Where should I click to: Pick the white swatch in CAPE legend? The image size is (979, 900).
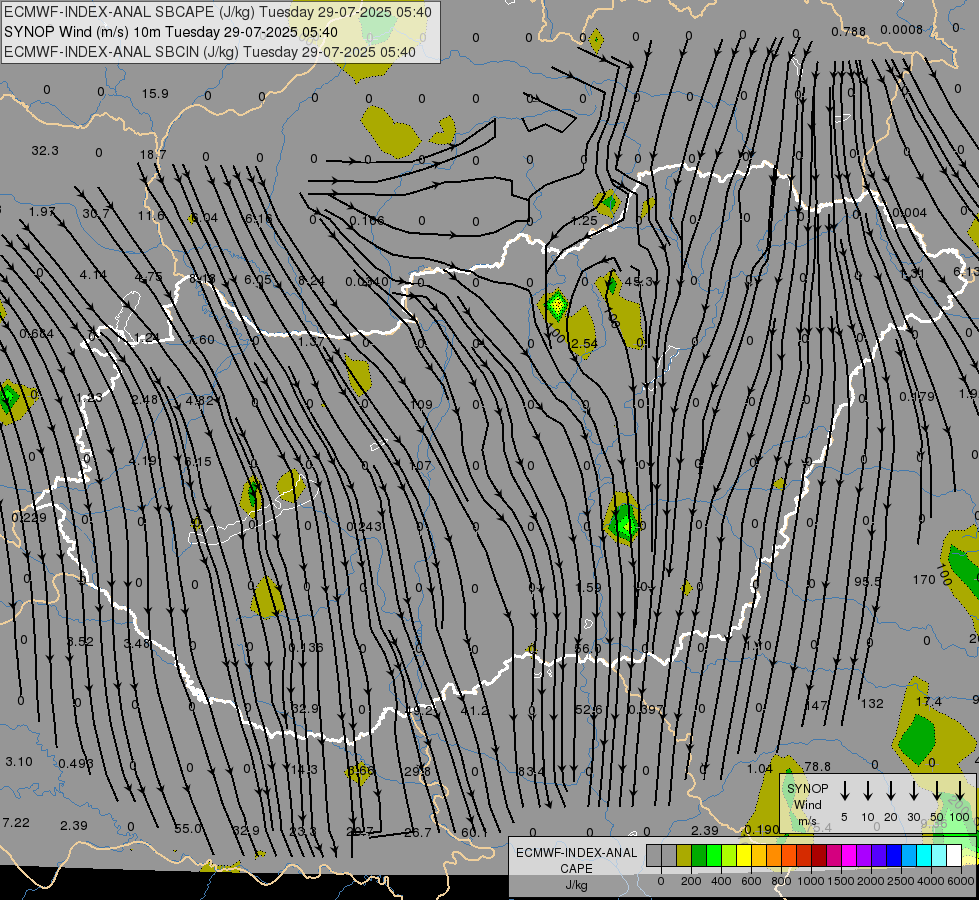(x=953, y=856)
